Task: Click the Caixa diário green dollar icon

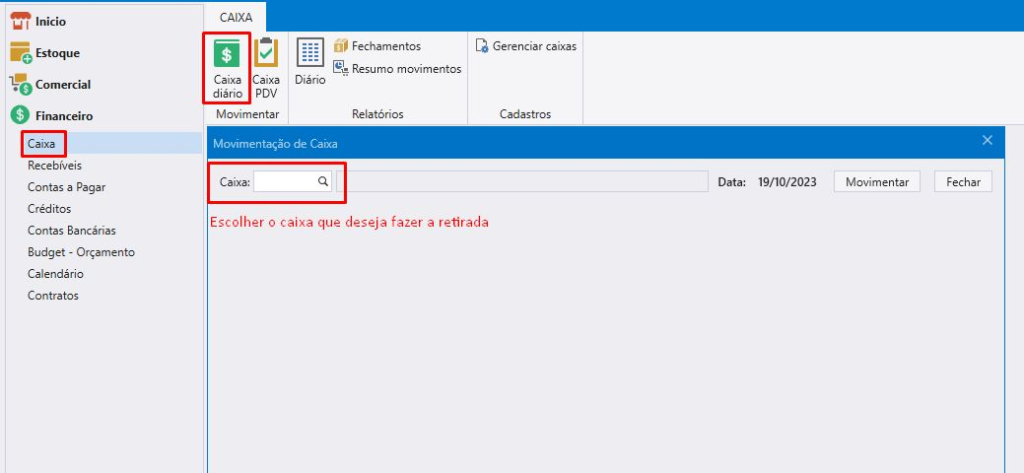Action: (227, 55)
